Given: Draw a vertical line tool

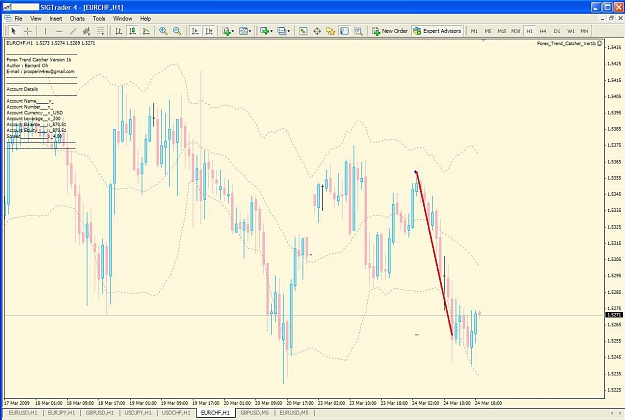Looking at the screenshot, I should click(45, 31).
